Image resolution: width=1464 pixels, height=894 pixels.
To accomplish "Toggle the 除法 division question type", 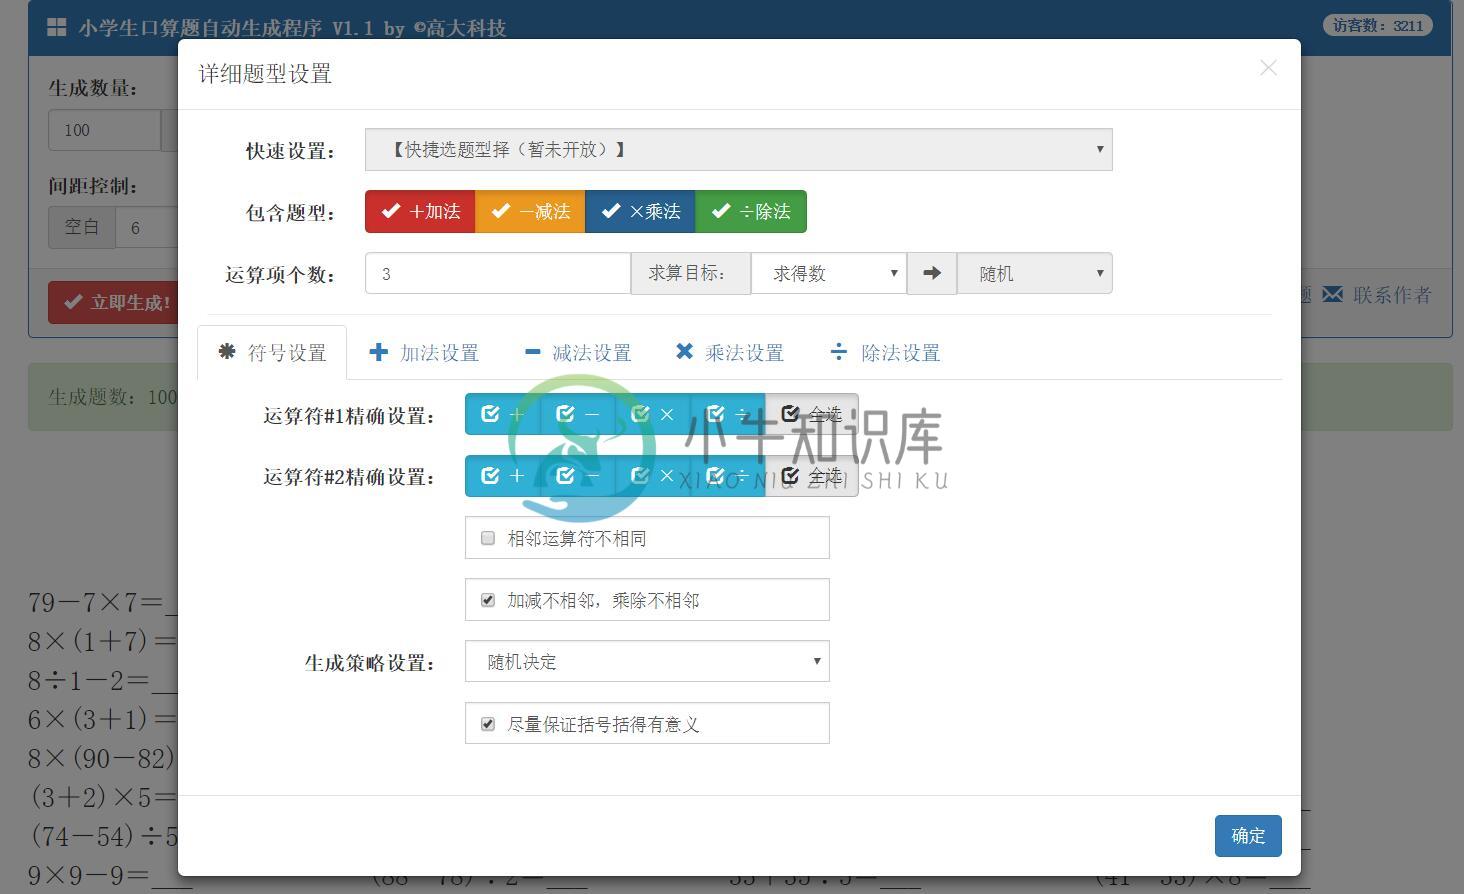I will [x=751, y=212].
